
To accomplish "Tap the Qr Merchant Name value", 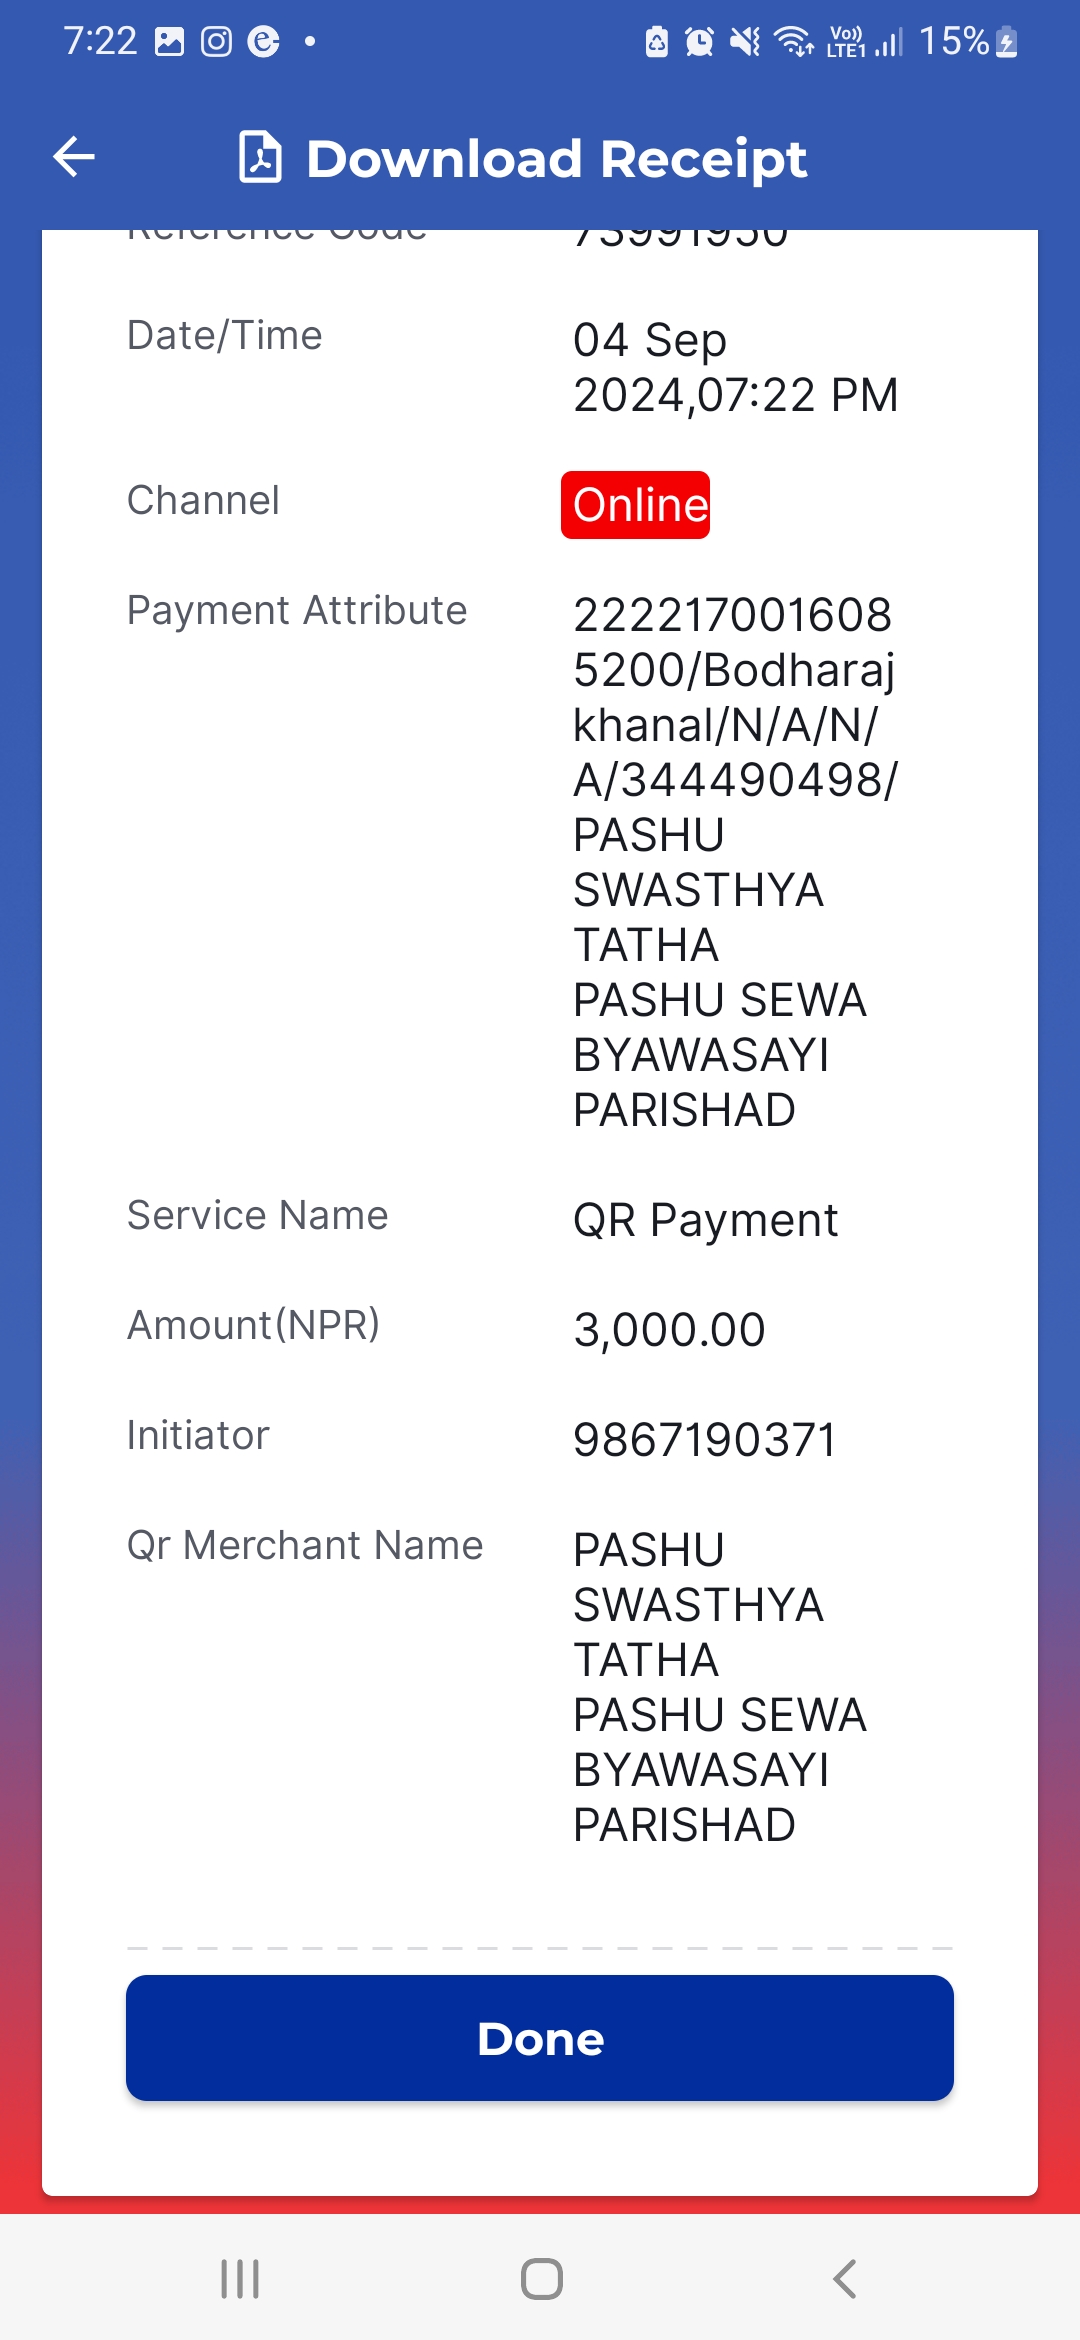I will 719,1687.
